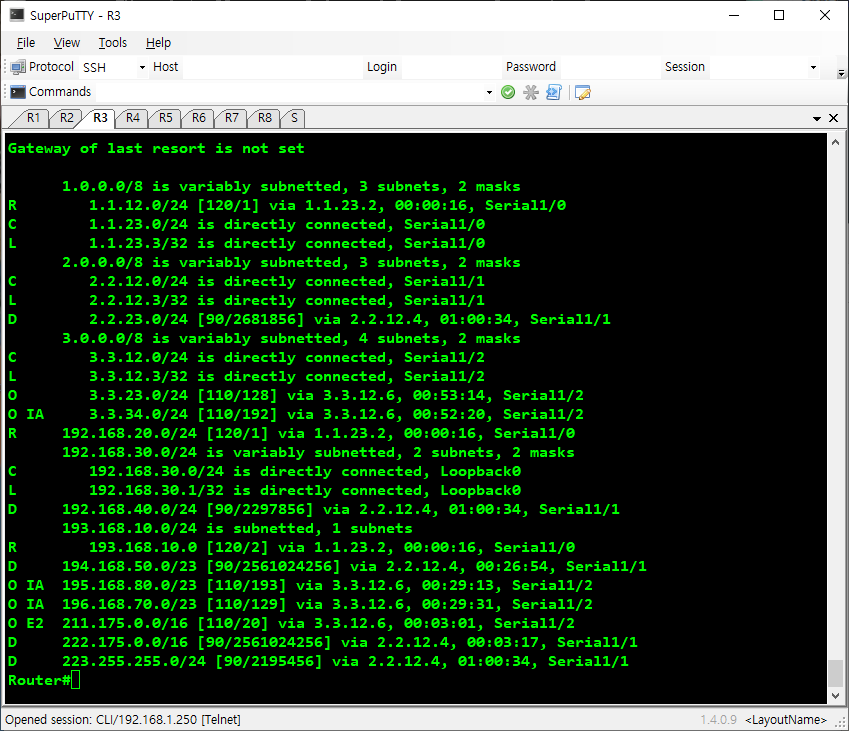
Task: Click the 192.168.20.0/24 RIP route line
Action: (x=291, y=433)
